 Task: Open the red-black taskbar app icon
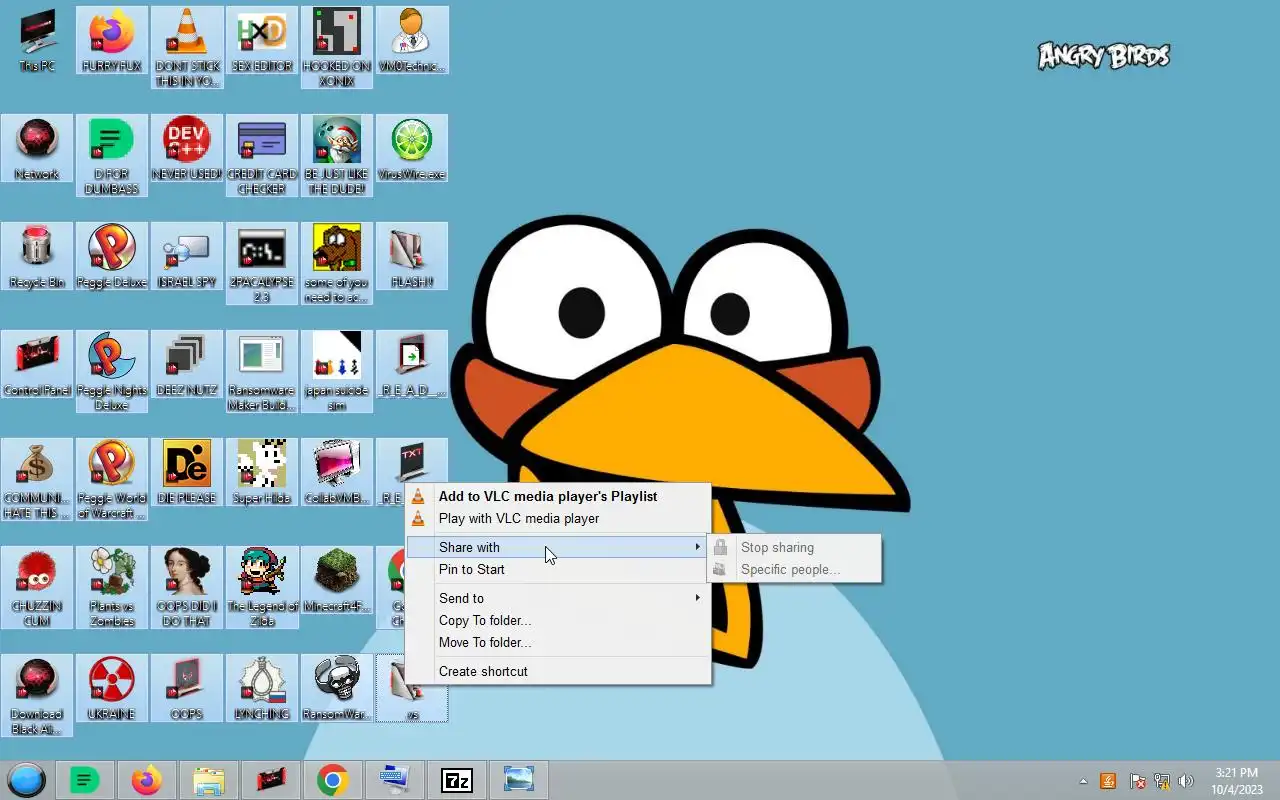coord(270,780)
